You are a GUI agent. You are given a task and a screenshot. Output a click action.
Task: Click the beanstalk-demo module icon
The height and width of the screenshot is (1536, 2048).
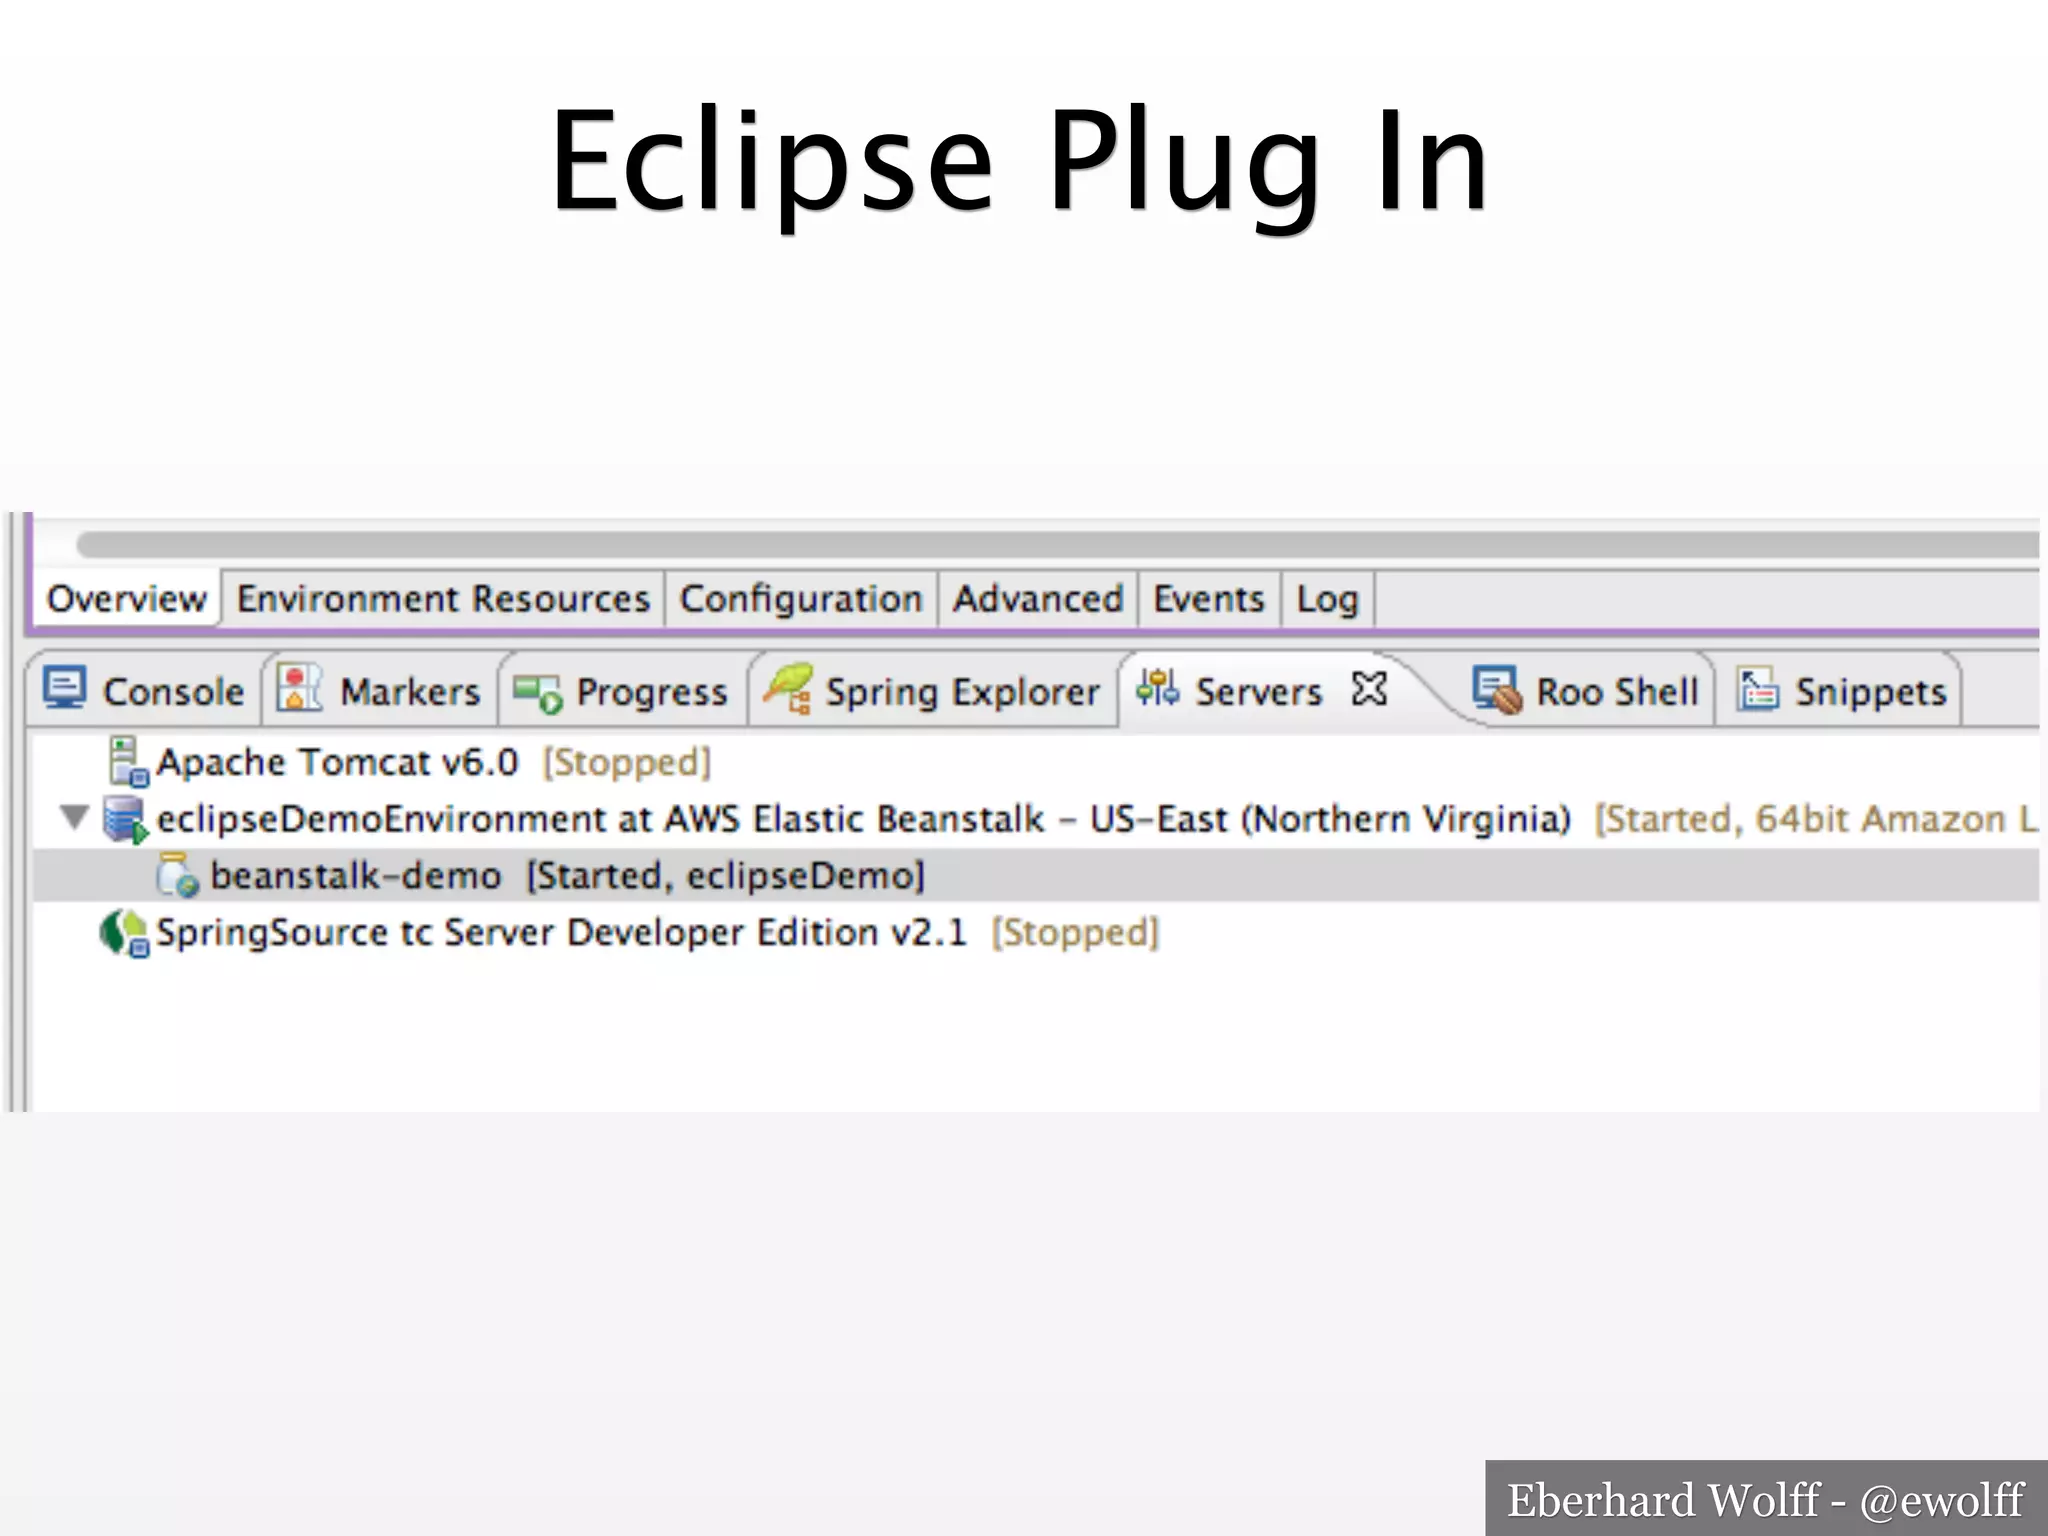point(178,875)
